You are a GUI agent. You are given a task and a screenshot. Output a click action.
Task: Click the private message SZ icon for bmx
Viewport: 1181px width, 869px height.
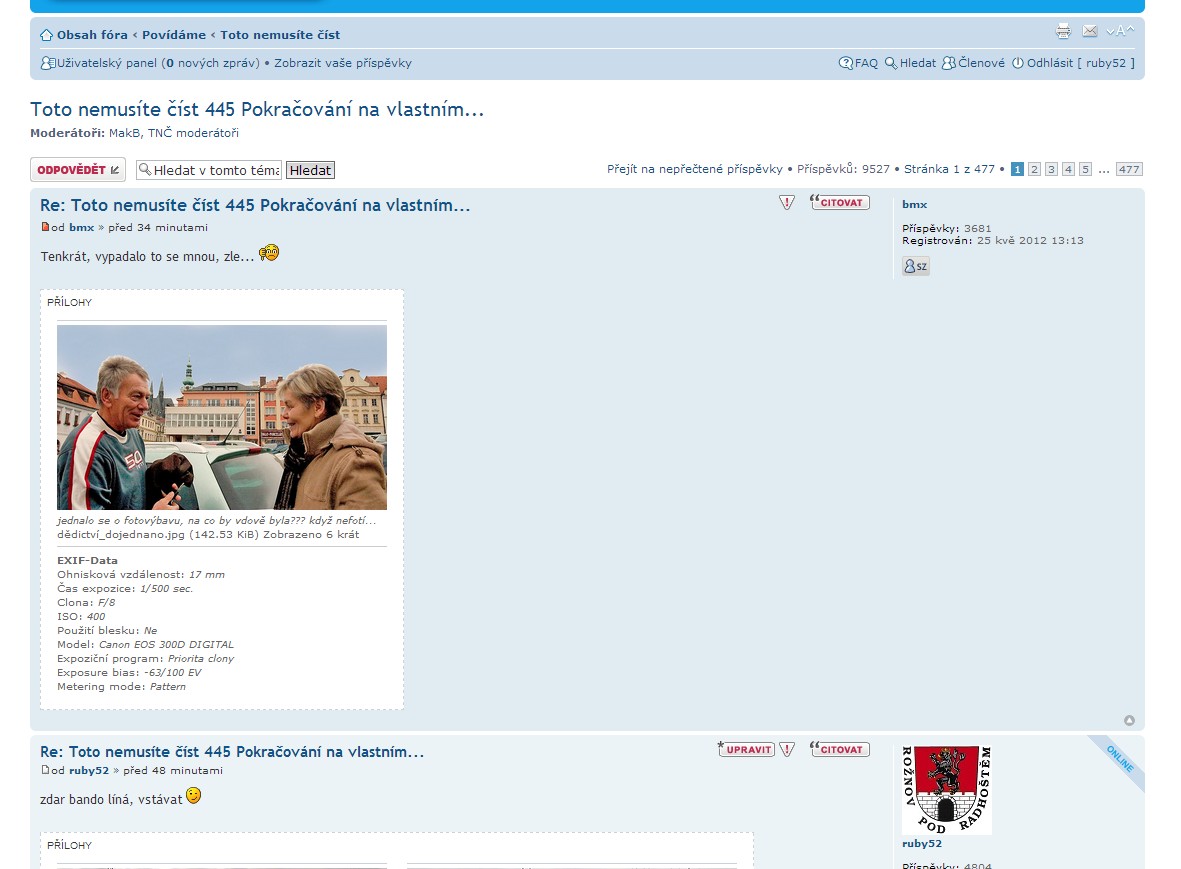click(915, 266)
